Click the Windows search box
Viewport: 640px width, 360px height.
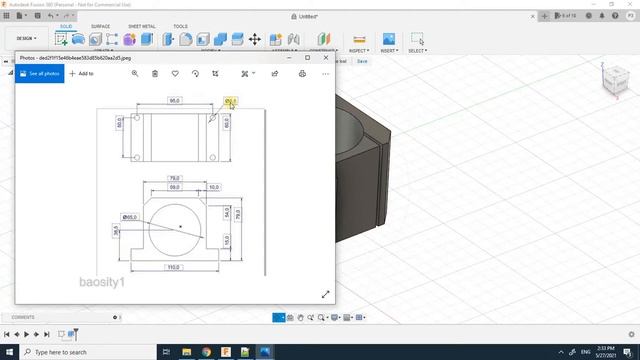point(88,352)
